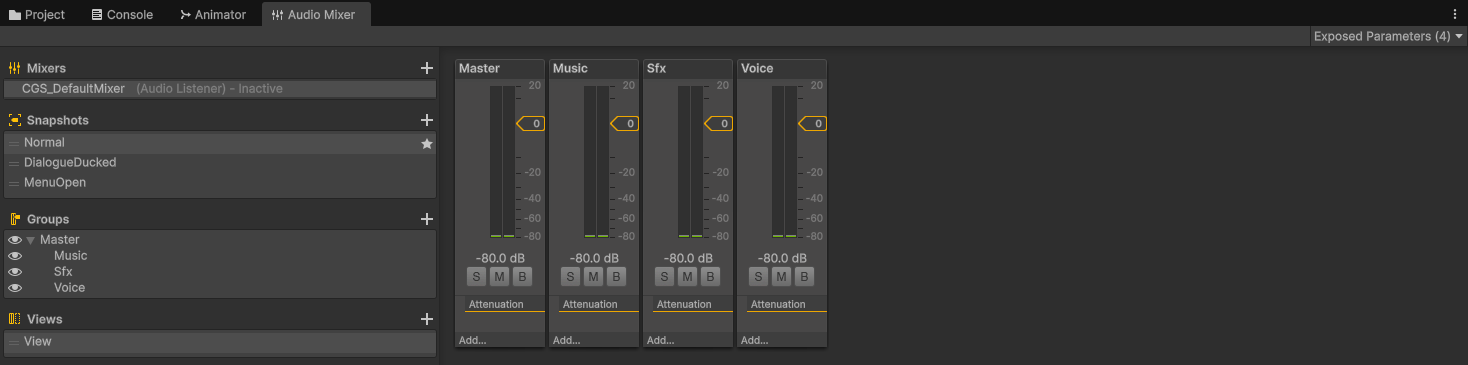Image resolution: width=1468 pixels, height=365 pixels.
Task: Click the Sfx volume fader handle
Action: [718, 124]
